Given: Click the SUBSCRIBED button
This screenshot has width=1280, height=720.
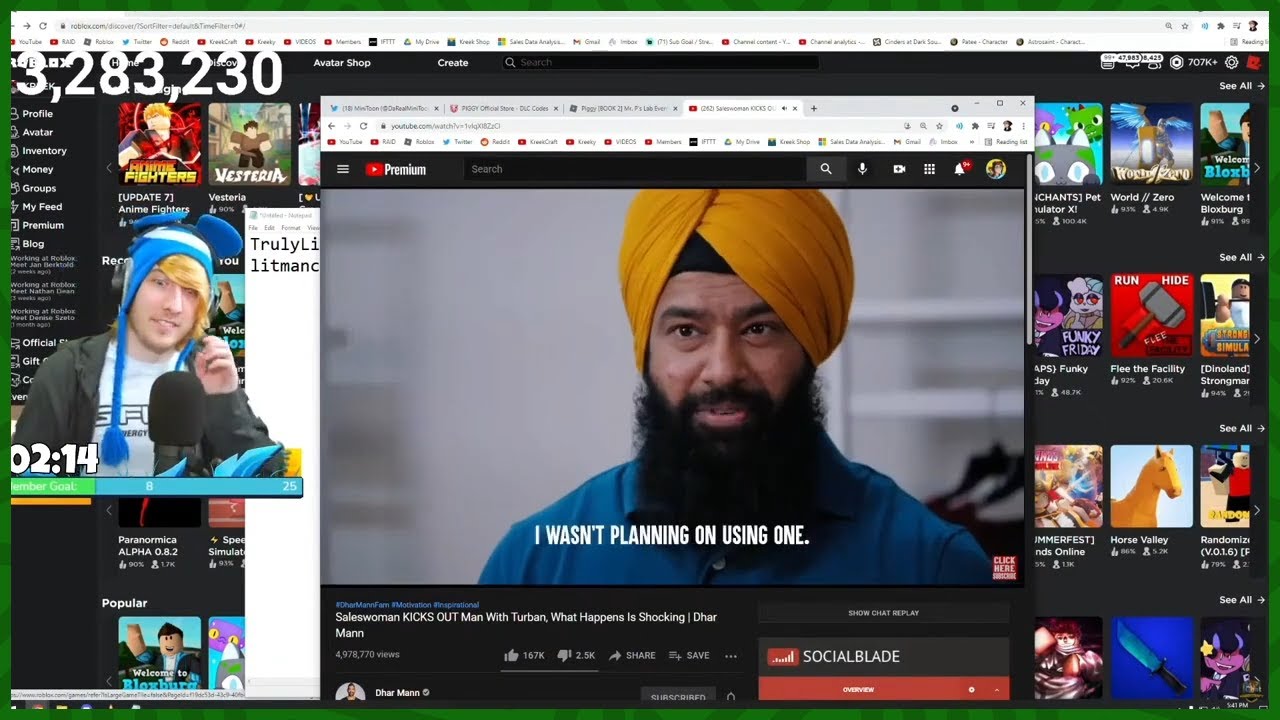Looking at the screenshot, I should [678, 697].
